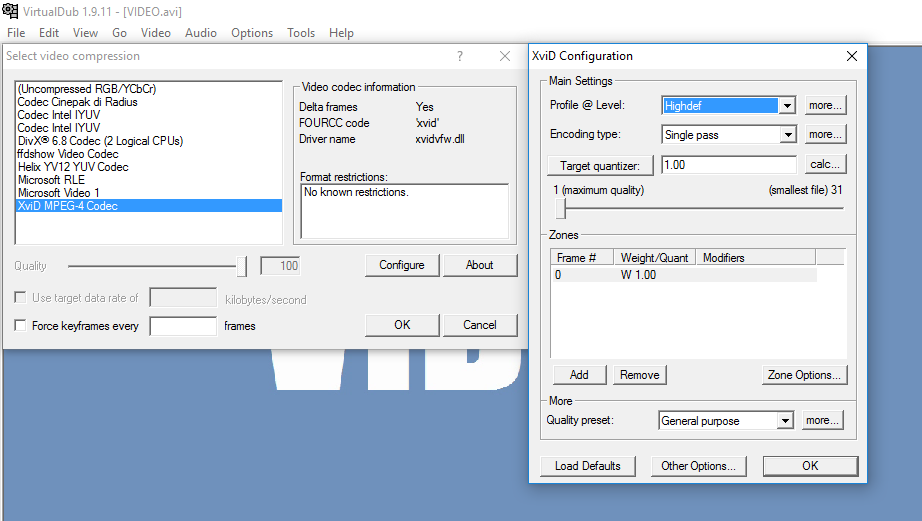Toggle Use target data rate checkbox
The height and width of the screenshot is (521, 922).
21,298
